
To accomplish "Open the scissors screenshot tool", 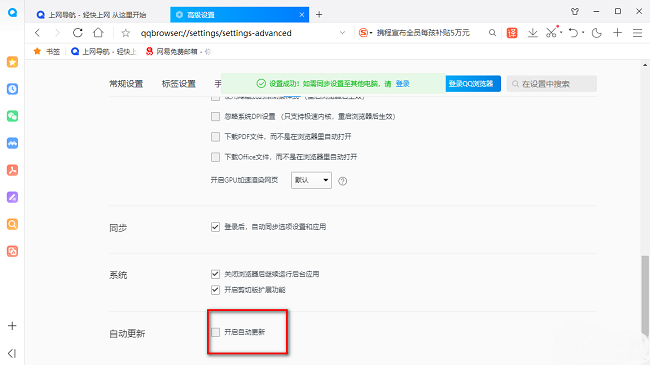I will [x=551, y=32].
